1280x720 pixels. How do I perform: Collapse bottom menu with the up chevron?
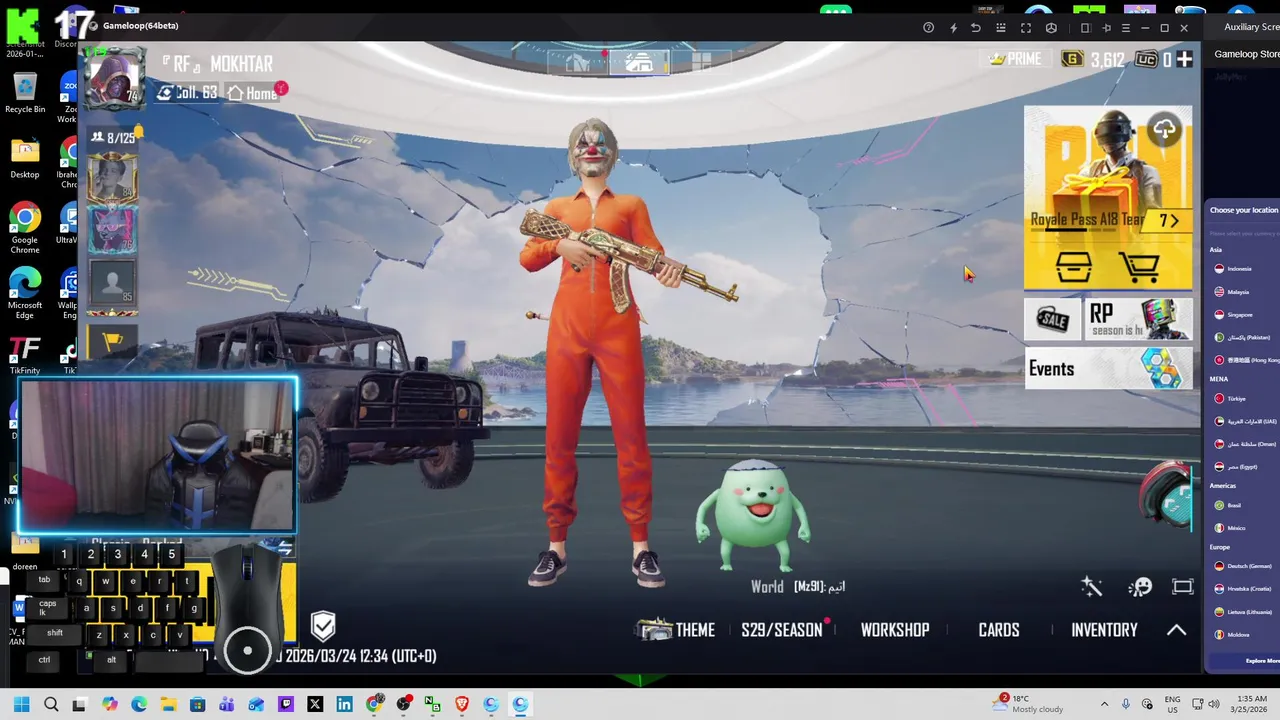[1177, 630]
